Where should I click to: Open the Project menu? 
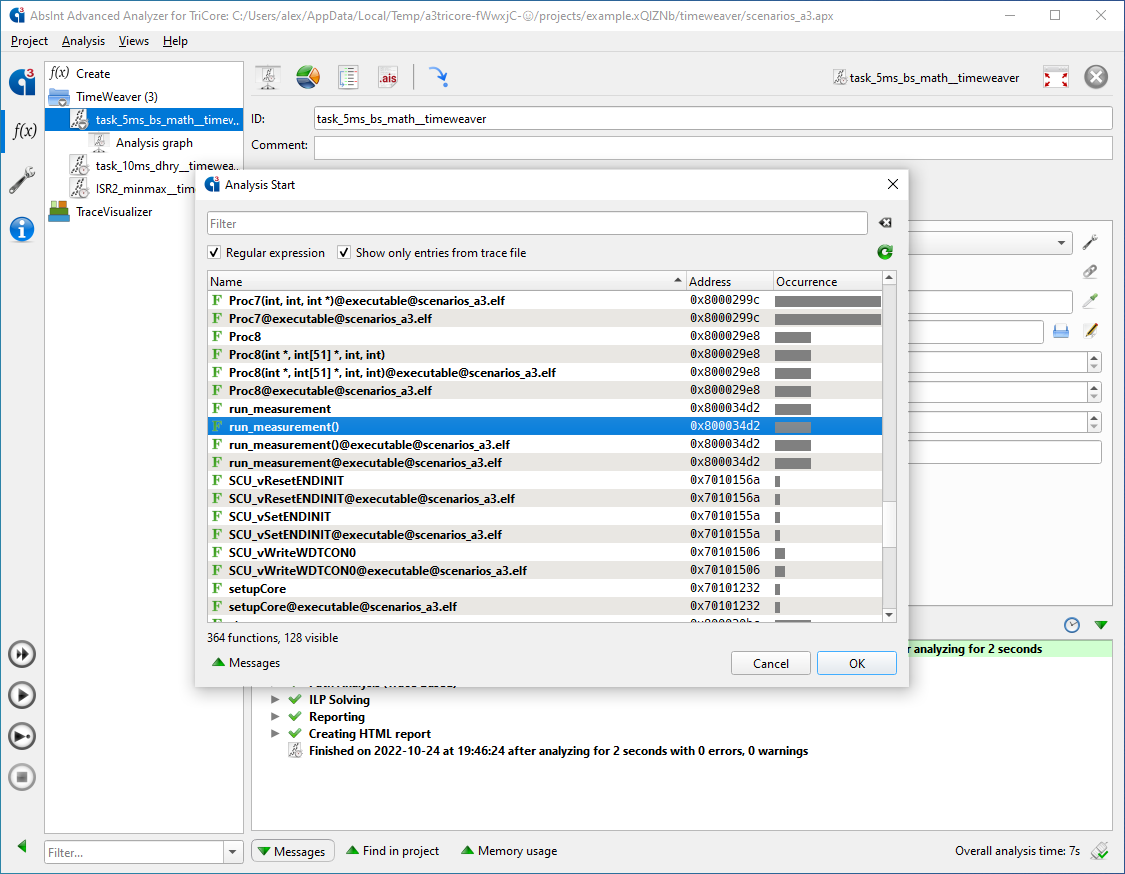point(29,41)
